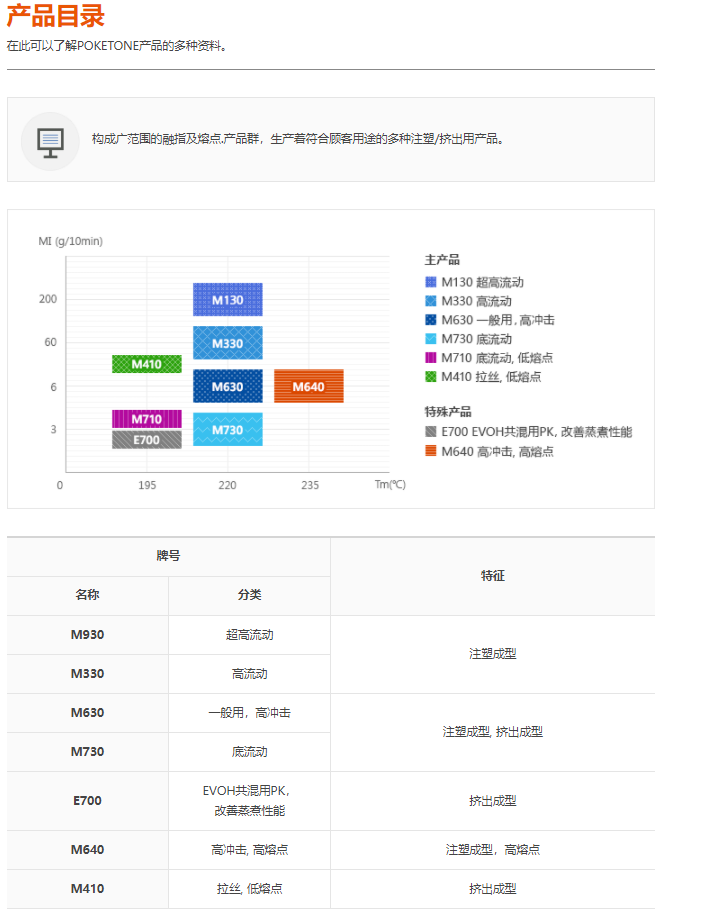
Task: Select the M330 block in the chart
Action: [x=227, y=343]
